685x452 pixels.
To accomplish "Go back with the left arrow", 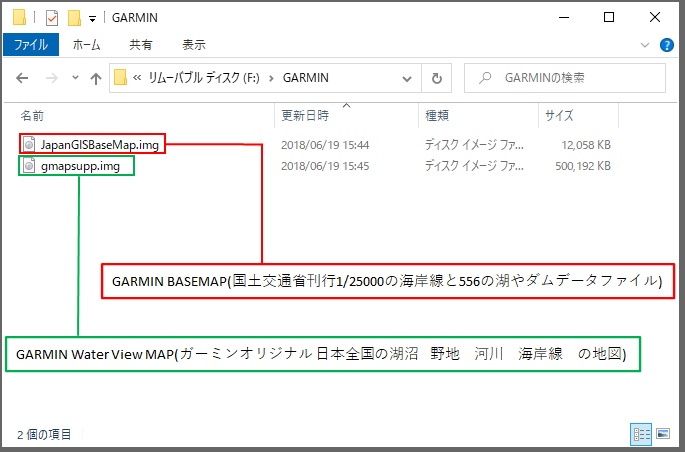I will pyautogui.click(x=22, y=78).
